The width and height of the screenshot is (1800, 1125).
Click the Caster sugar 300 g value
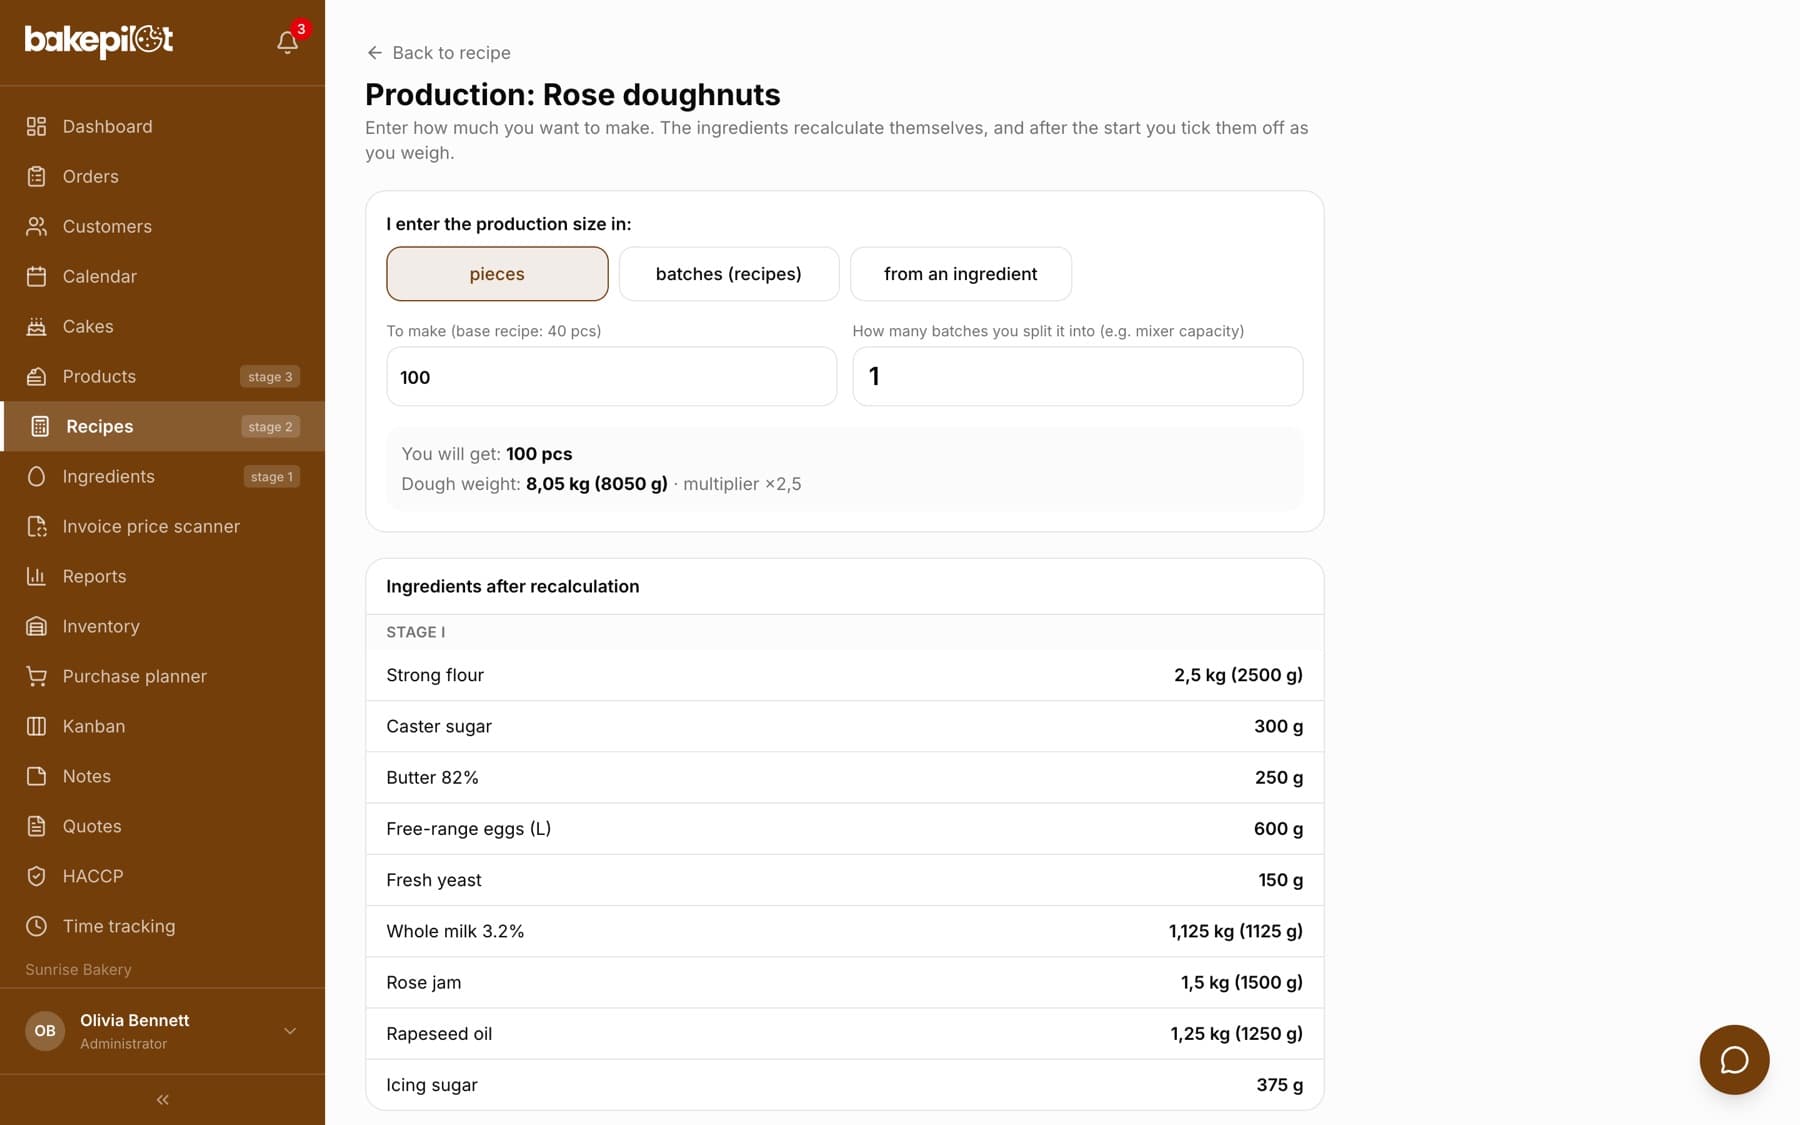click(x=1278, y=726)
